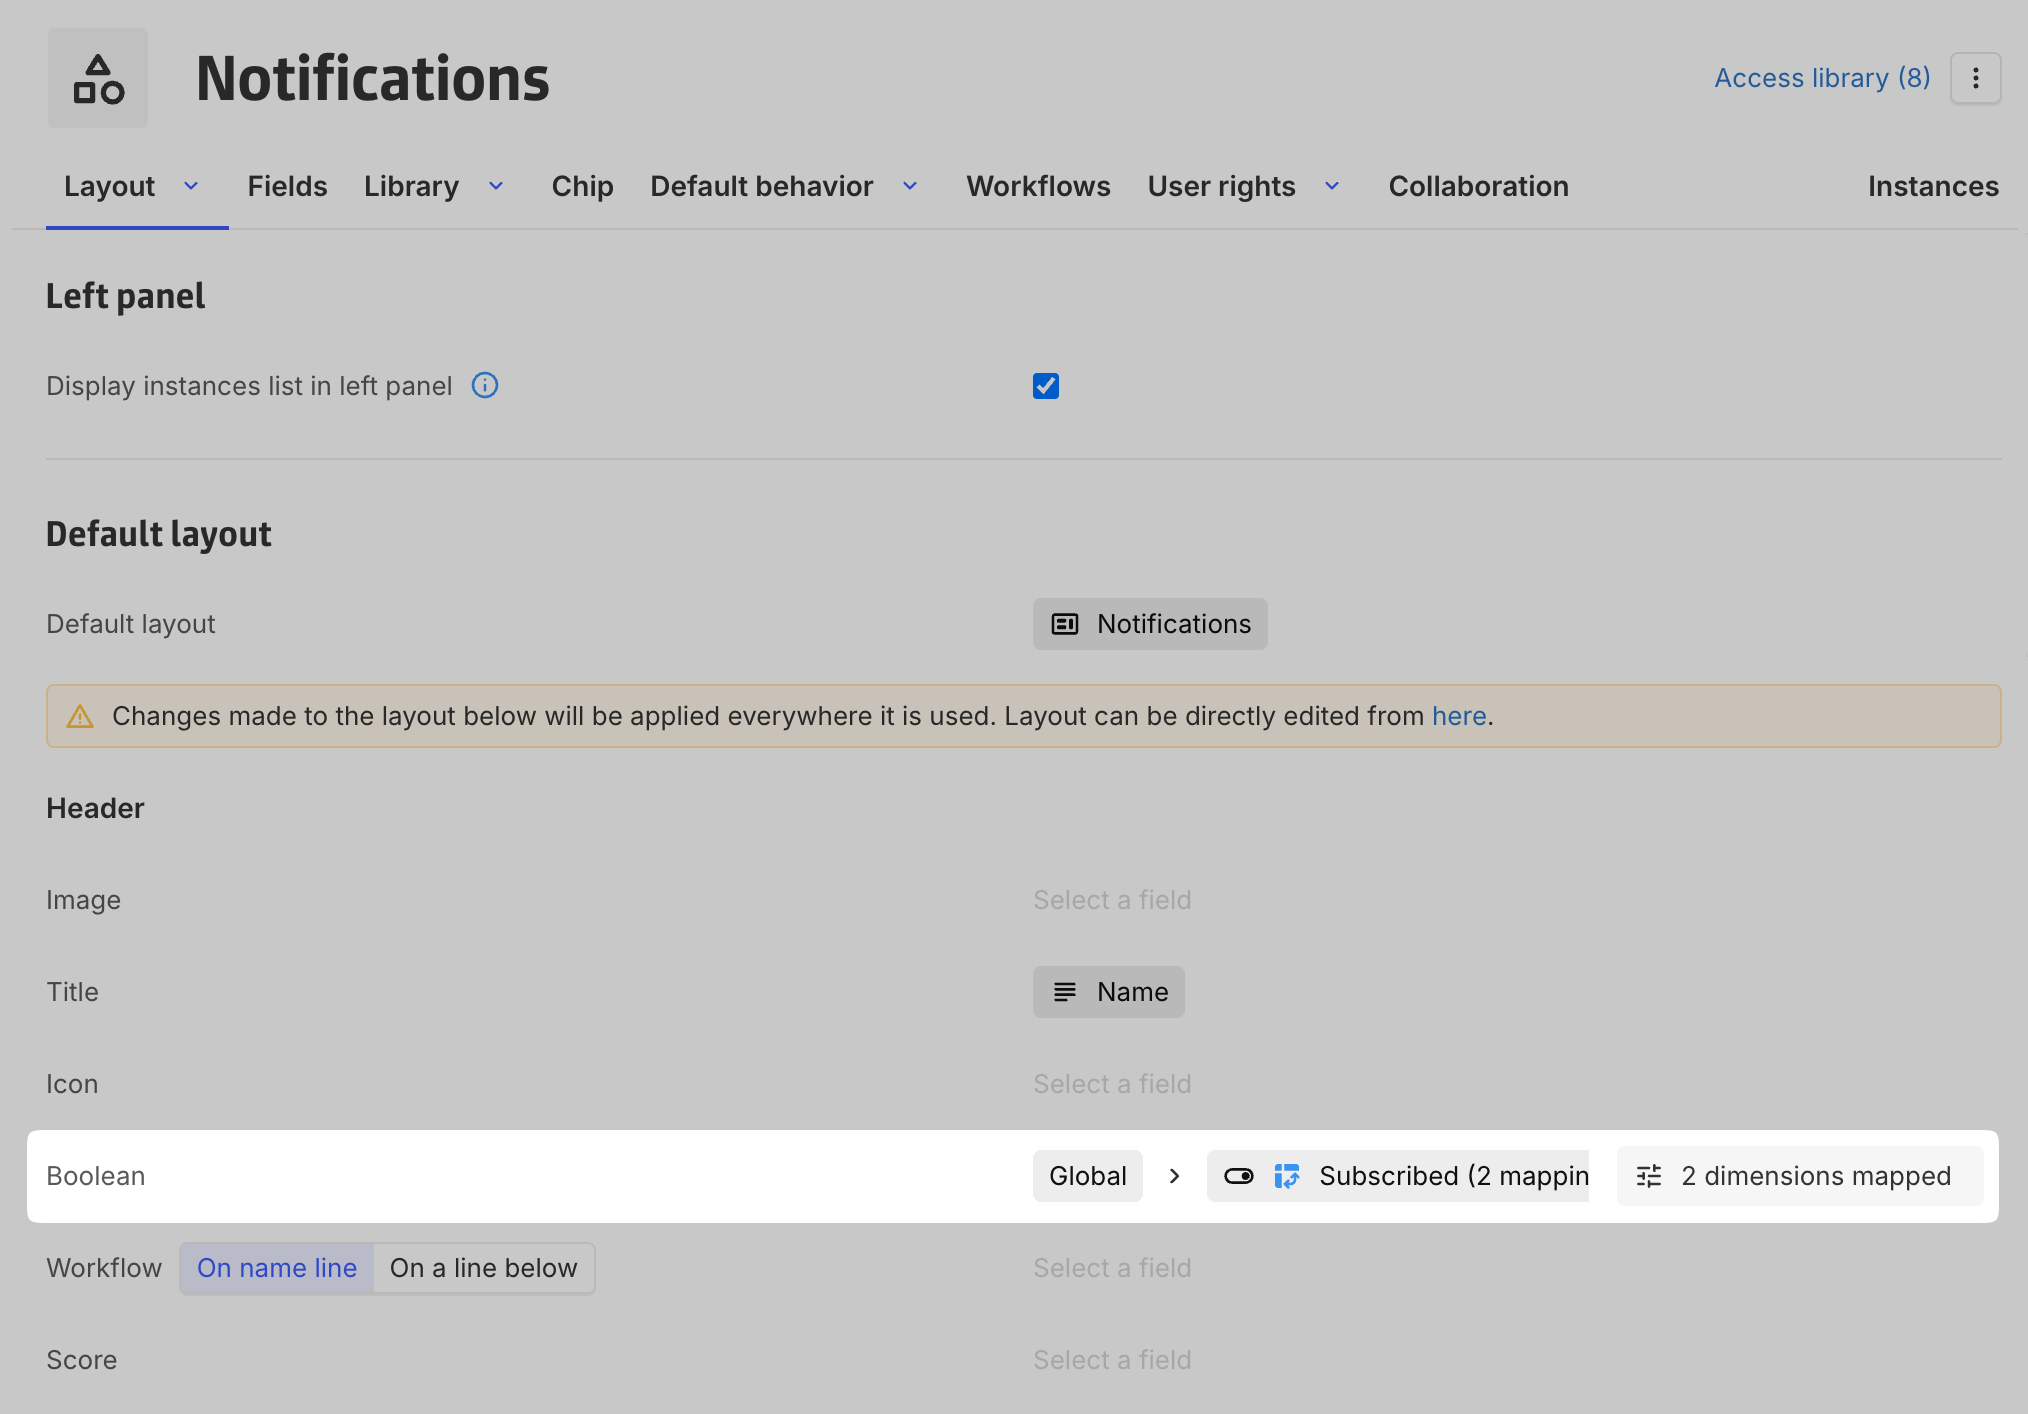Open the Workflows tab

tap(1038, 187)
